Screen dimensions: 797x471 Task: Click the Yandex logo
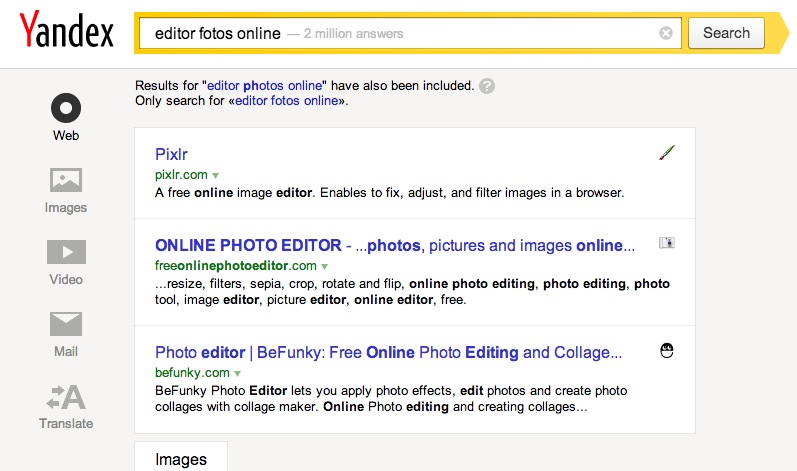point(66,33)
